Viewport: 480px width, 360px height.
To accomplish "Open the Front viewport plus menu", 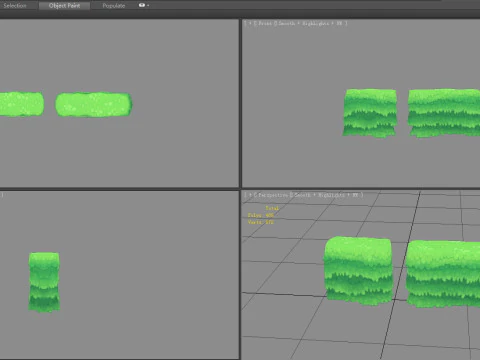I will tap(250, 23).
